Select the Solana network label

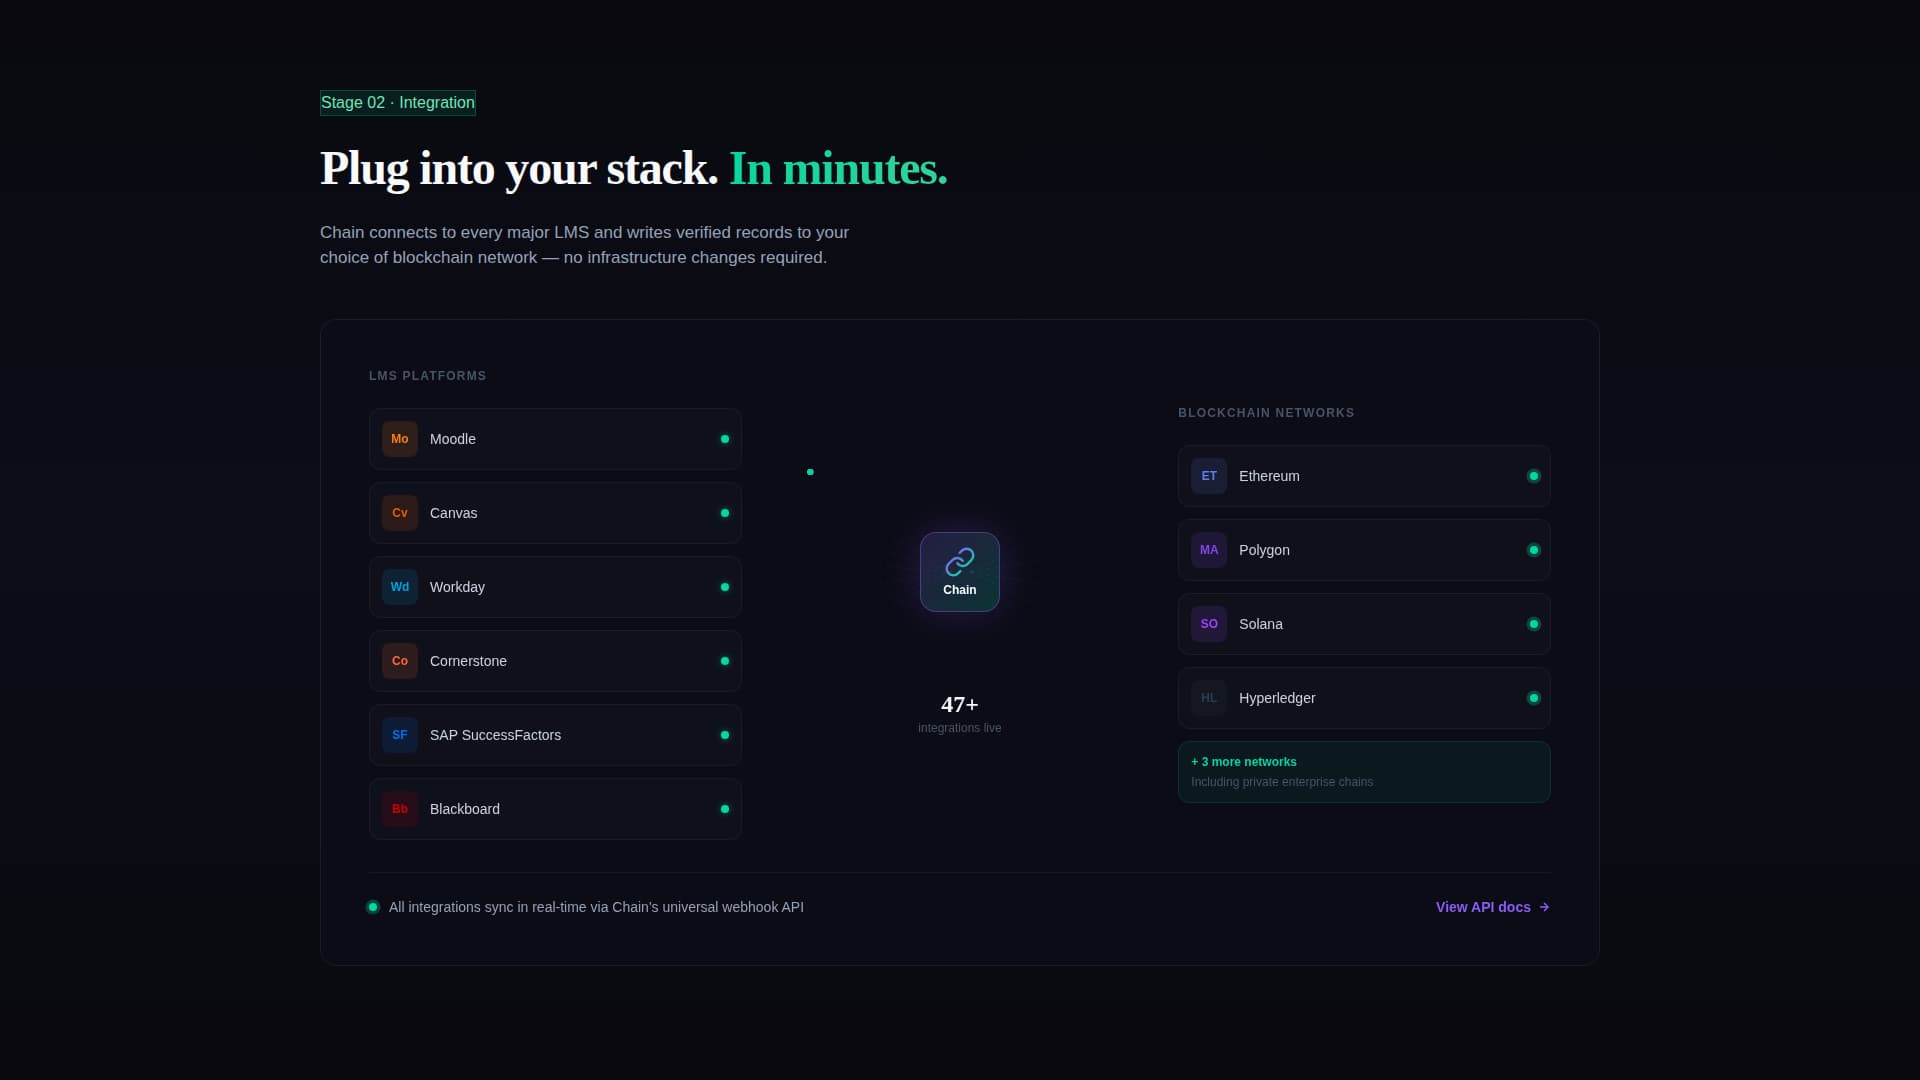(1261, 624)
